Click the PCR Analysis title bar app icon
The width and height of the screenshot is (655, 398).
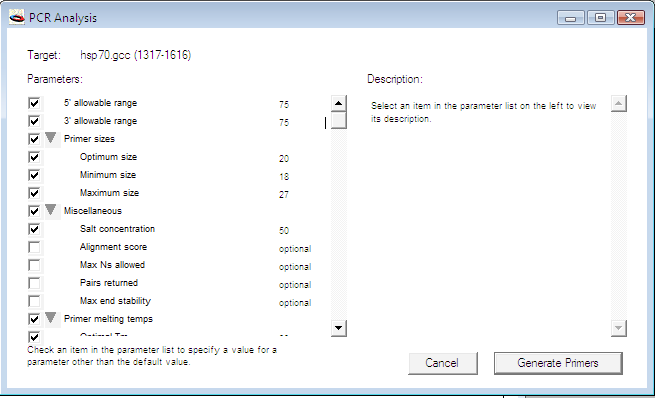(17, 18)
